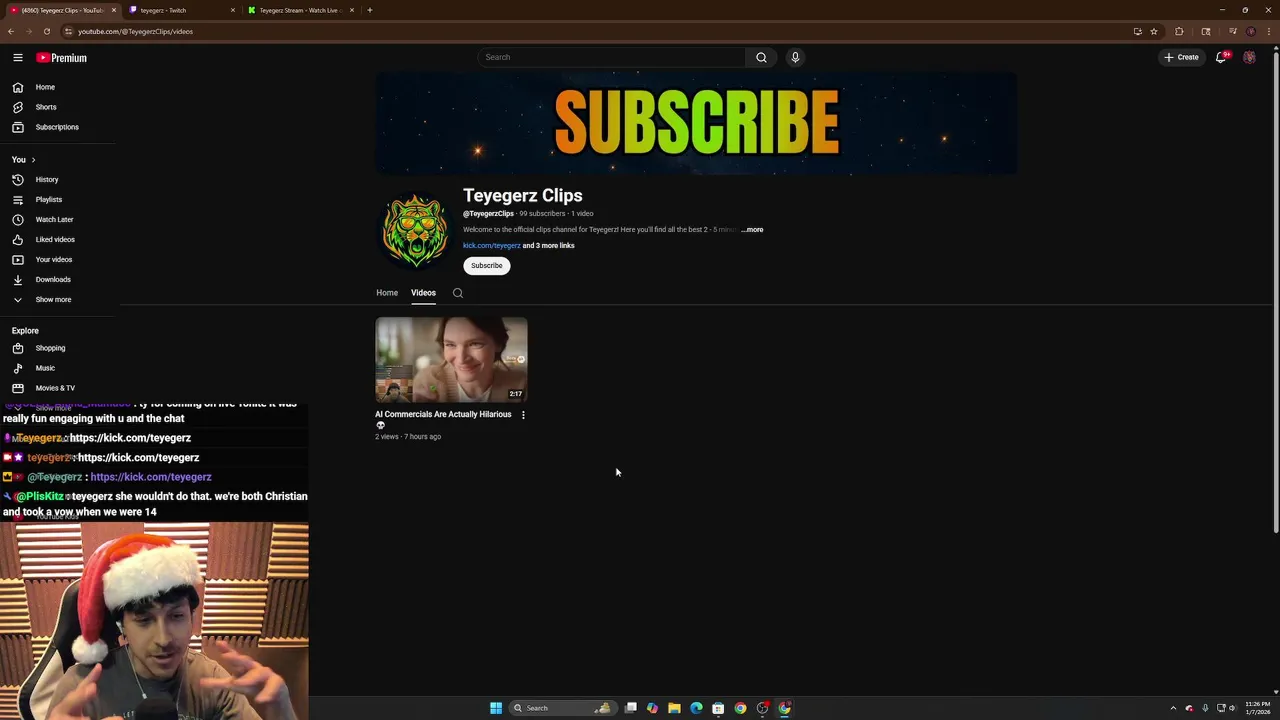Install app icon in the address bar

[1137, 31]
